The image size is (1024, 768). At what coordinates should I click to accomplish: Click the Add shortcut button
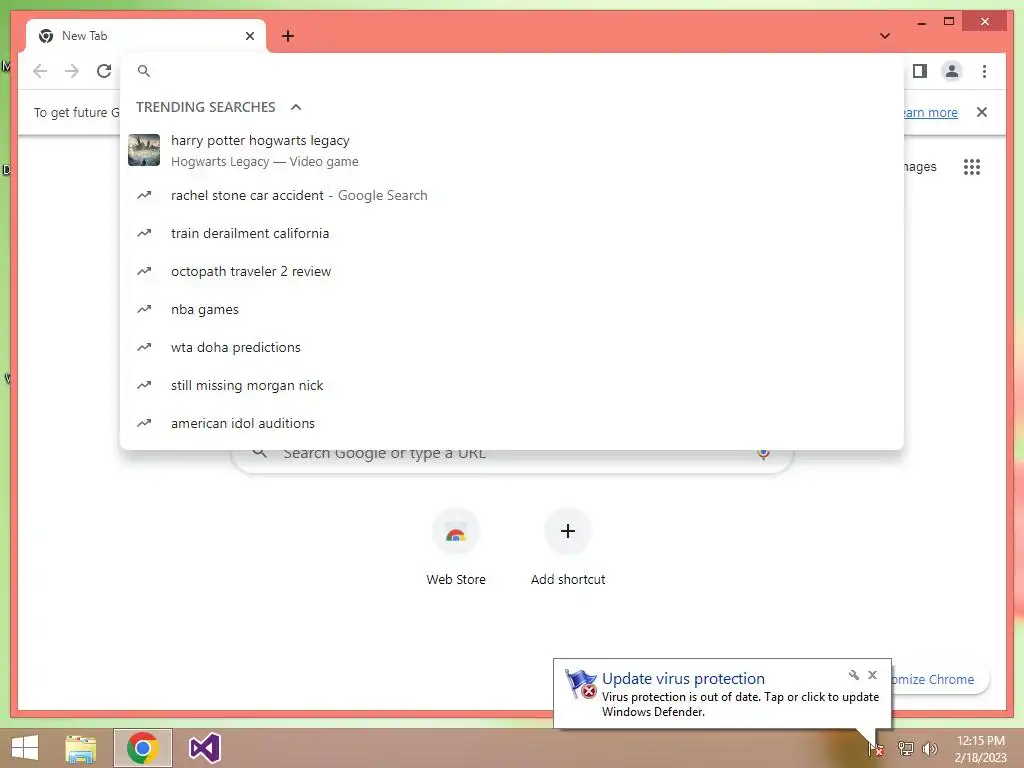pos(568,547)
